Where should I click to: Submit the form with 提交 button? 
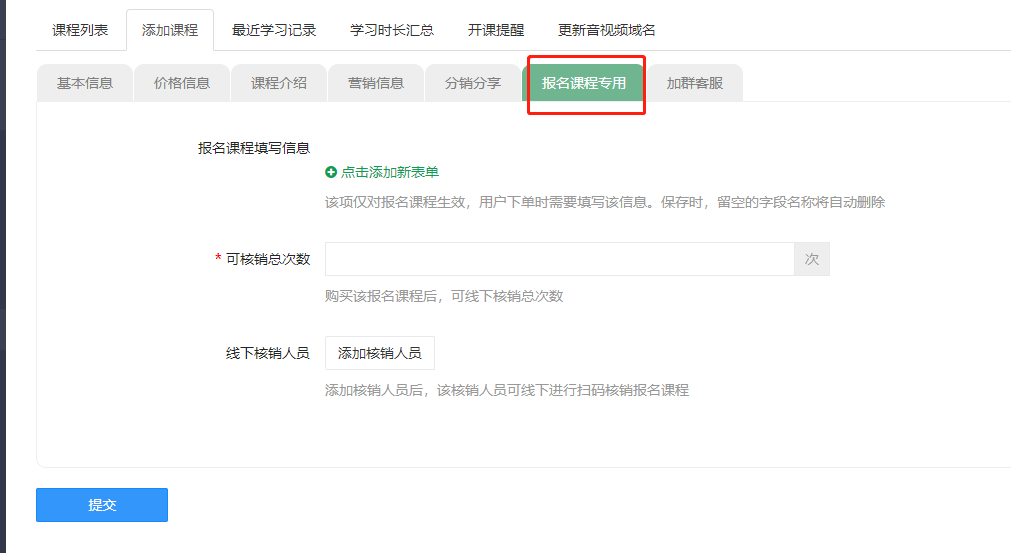102,505
